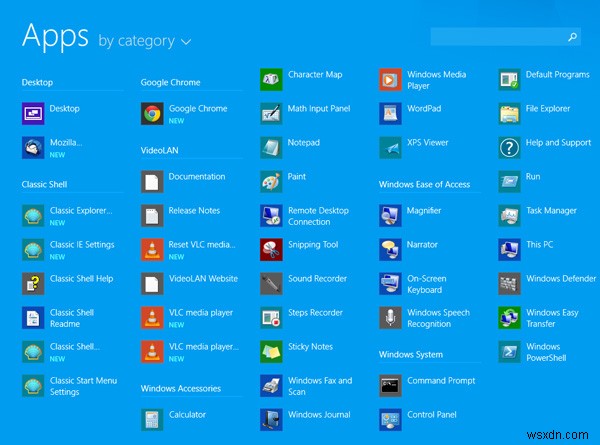Open XPS Viewer icon

[x=390, y=148]
